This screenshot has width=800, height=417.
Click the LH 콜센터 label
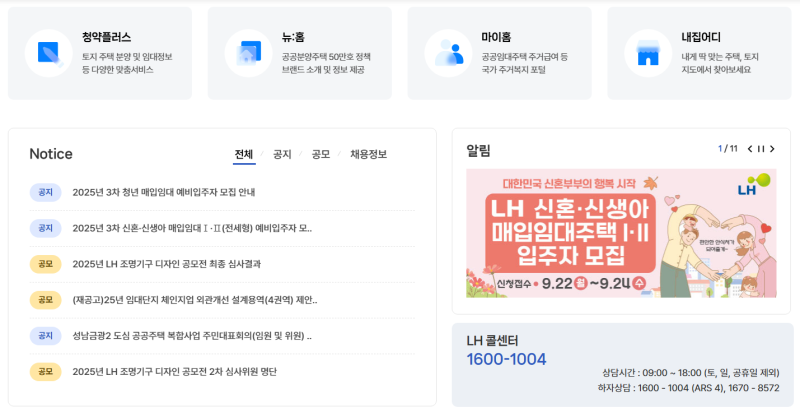click(x=492, y=340)
